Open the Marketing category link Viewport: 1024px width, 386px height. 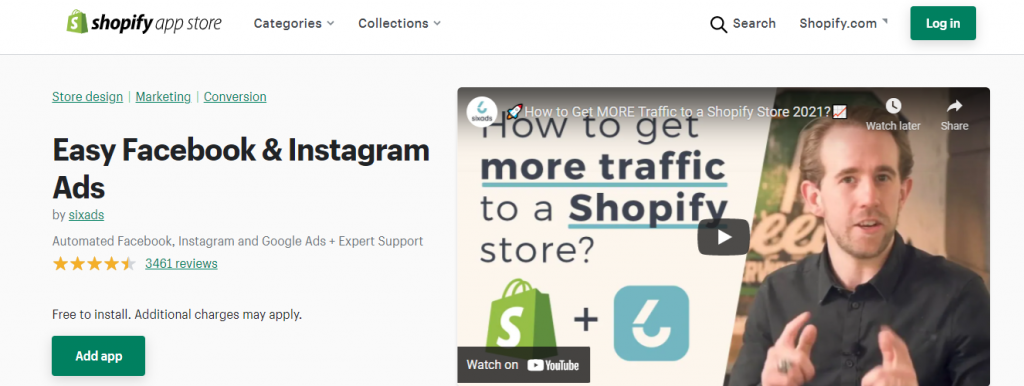163,97
